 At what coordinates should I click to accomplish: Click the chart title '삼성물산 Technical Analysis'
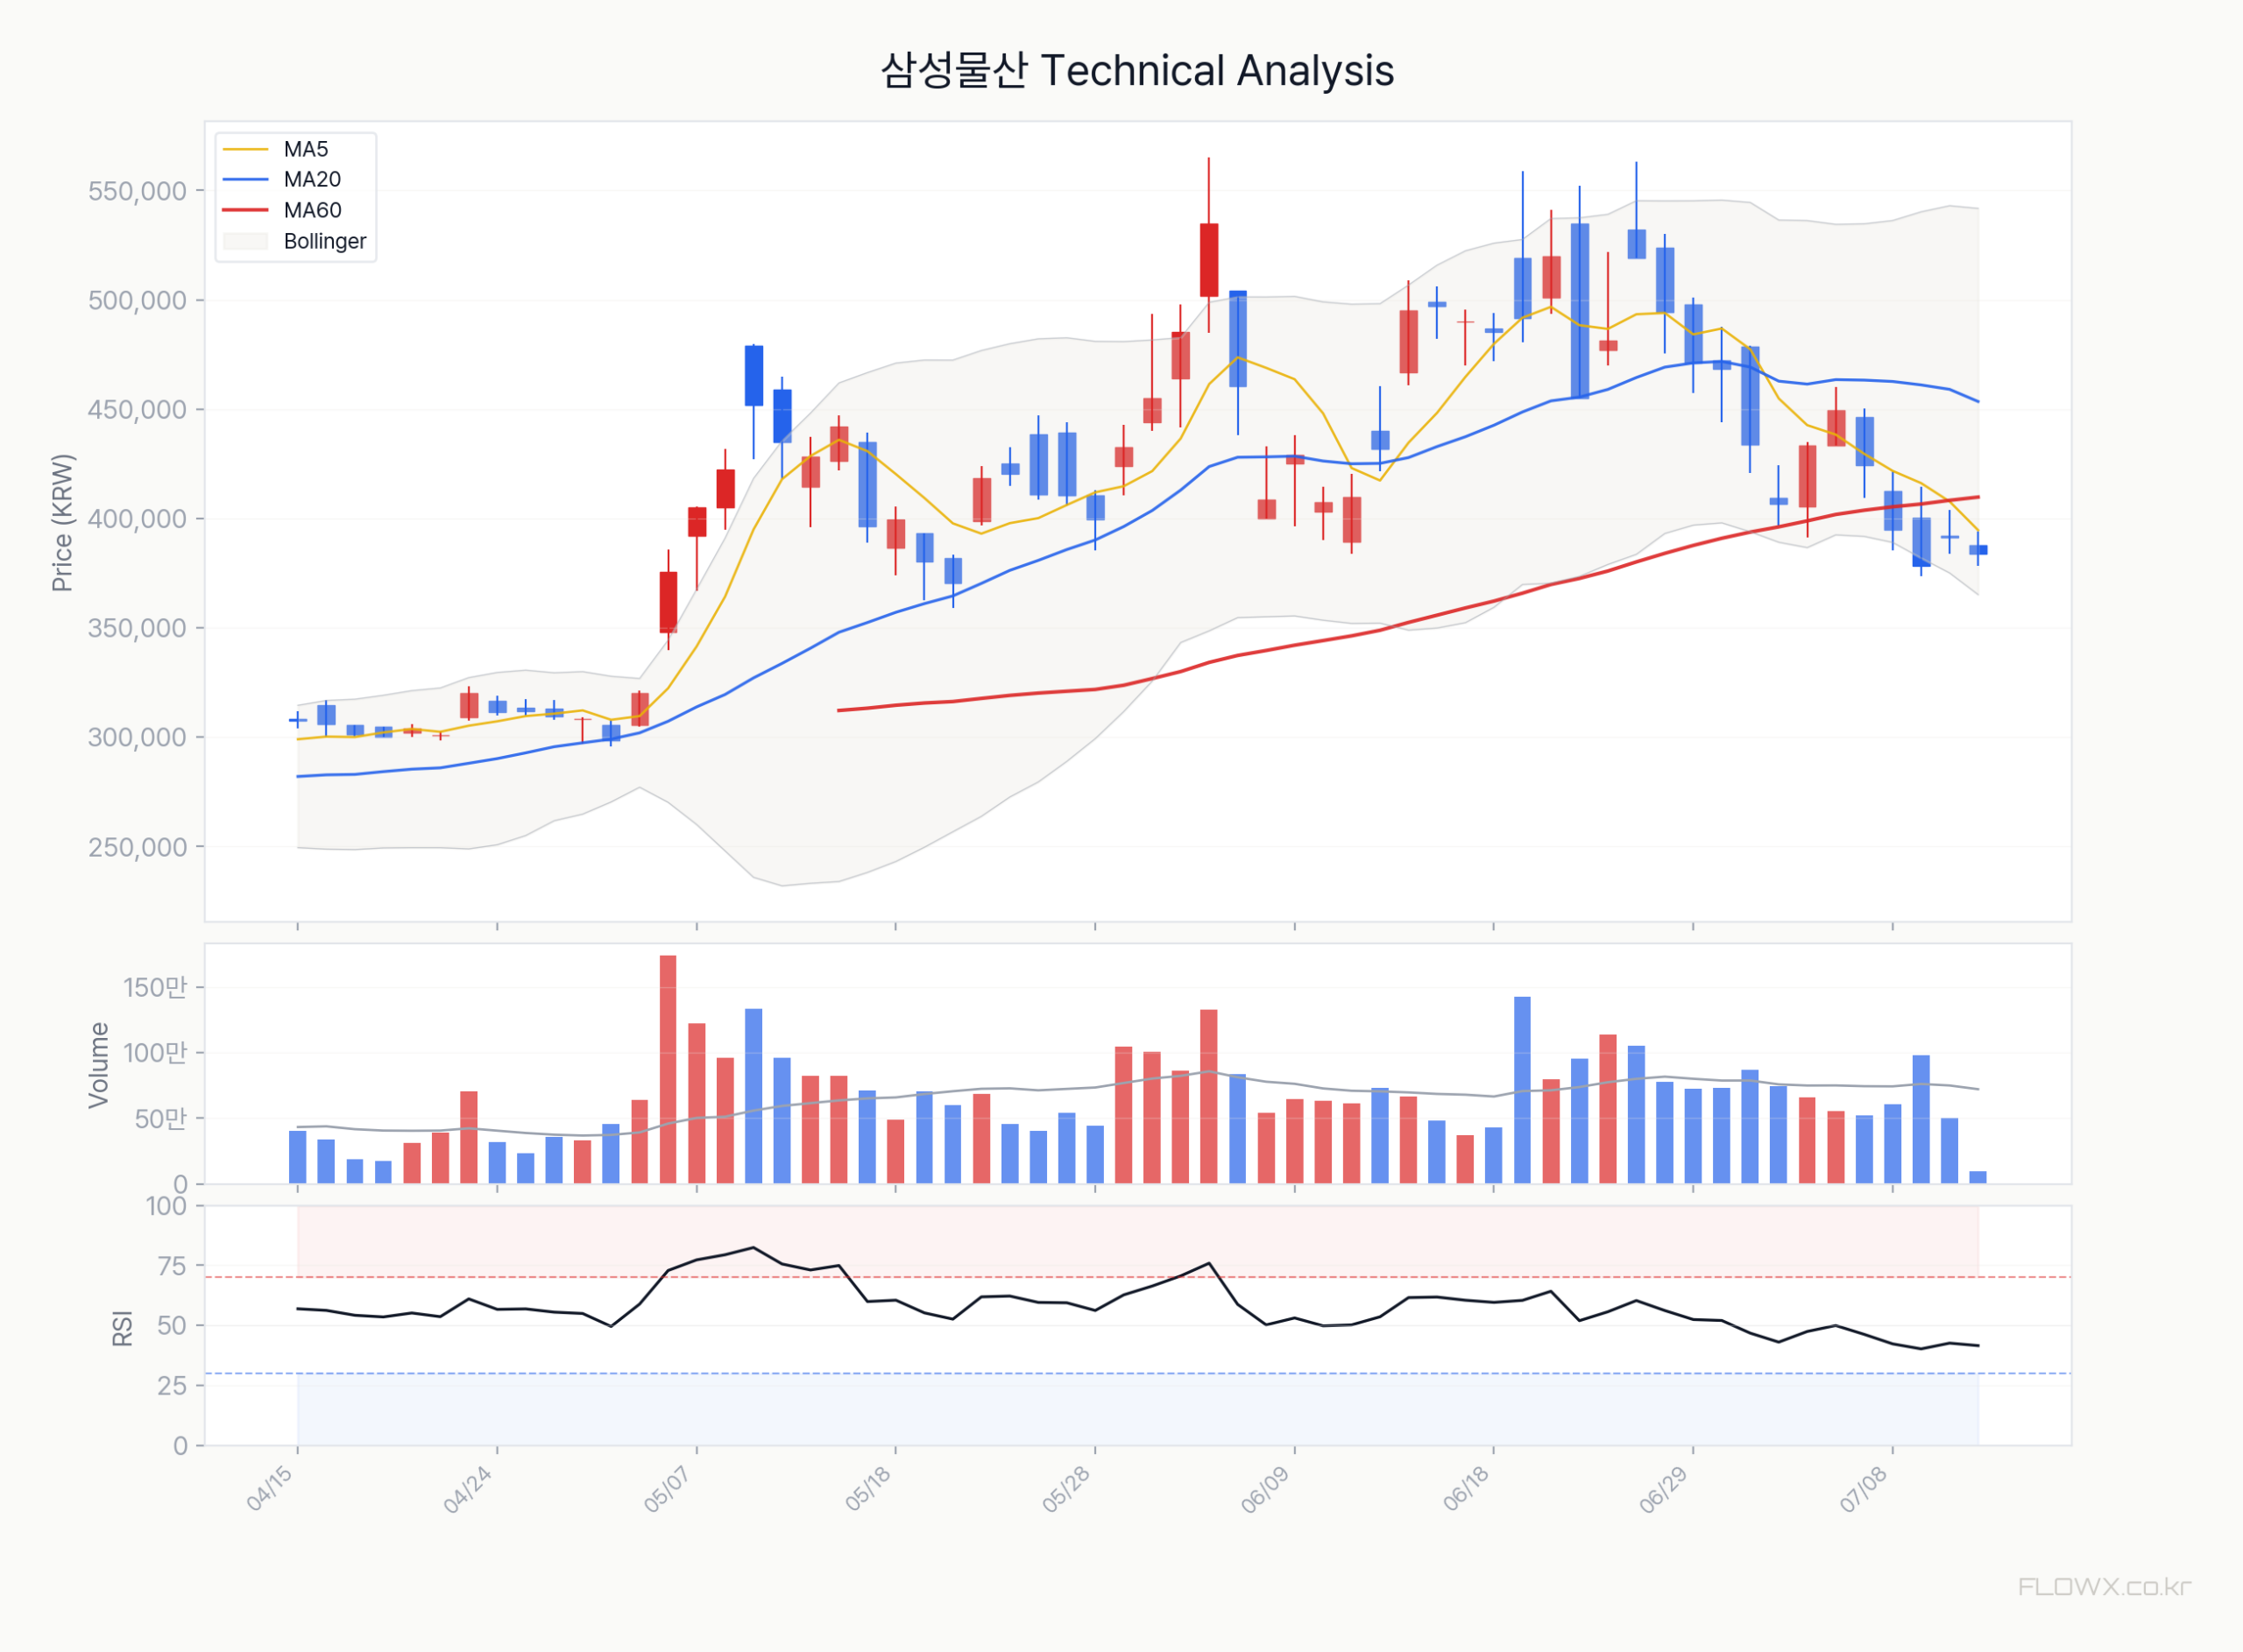click(1137, 71)
